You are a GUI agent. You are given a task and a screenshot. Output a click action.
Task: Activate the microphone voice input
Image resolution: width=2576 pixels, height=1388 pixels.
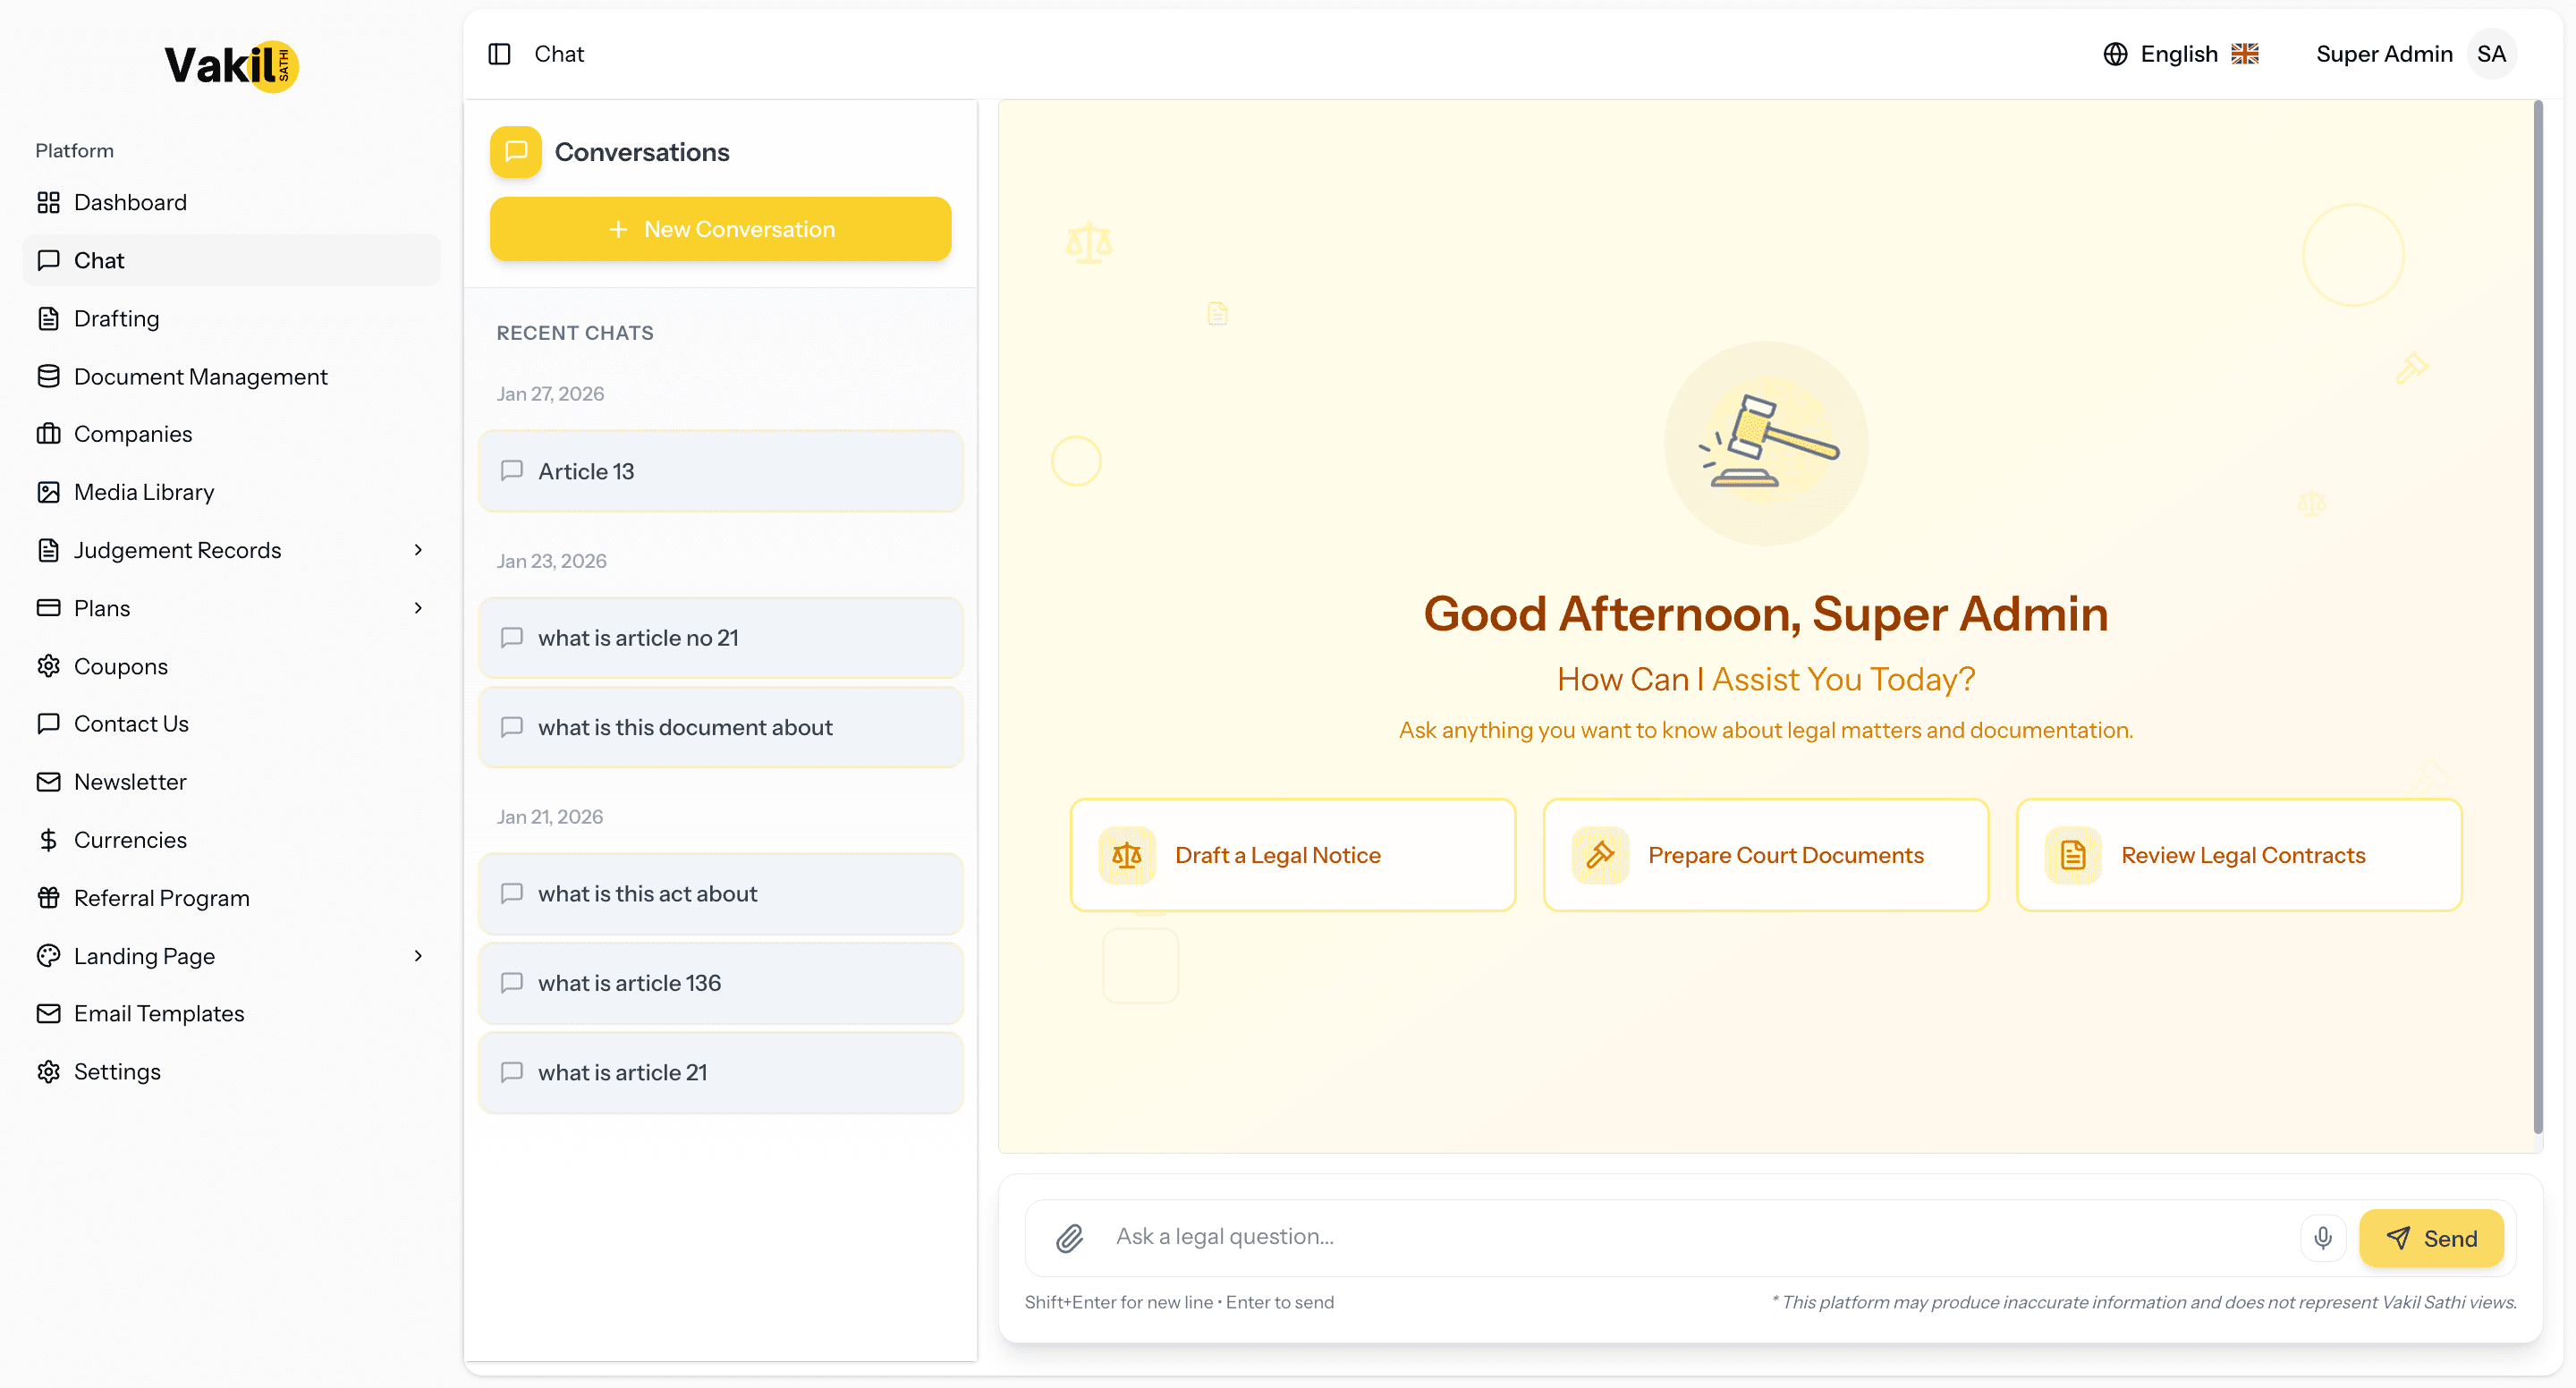2322,1238
